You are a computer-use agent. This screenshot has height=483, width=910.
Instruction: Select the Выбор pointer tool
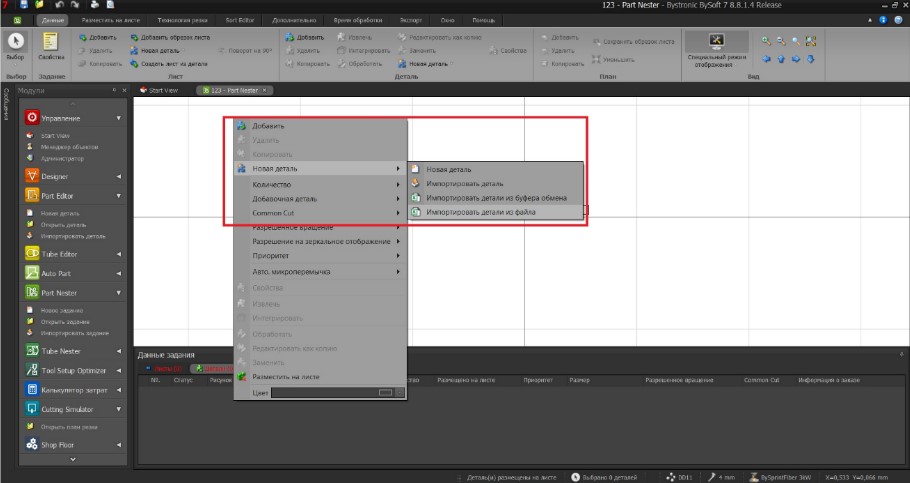click(x=15, y=46)
